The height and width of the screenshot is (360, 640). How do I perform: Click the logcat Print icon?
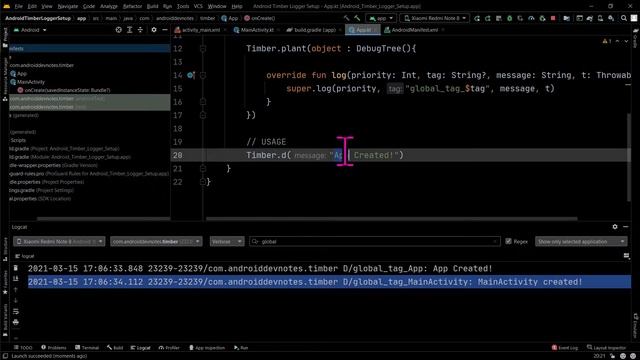[16, 322]
